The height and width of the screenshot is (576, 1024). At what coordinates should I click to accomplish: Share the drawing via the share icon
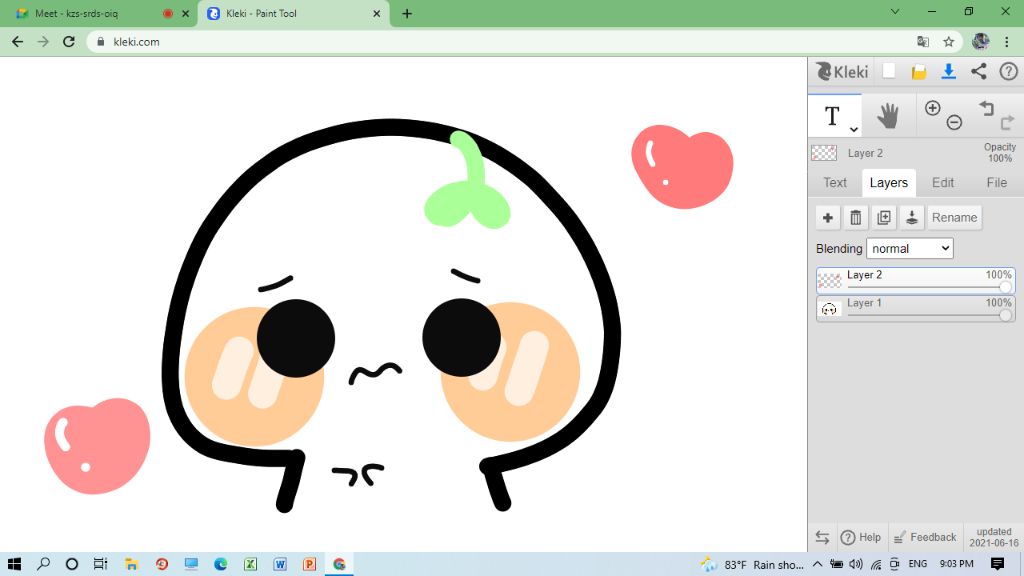(x=978, y=71)
